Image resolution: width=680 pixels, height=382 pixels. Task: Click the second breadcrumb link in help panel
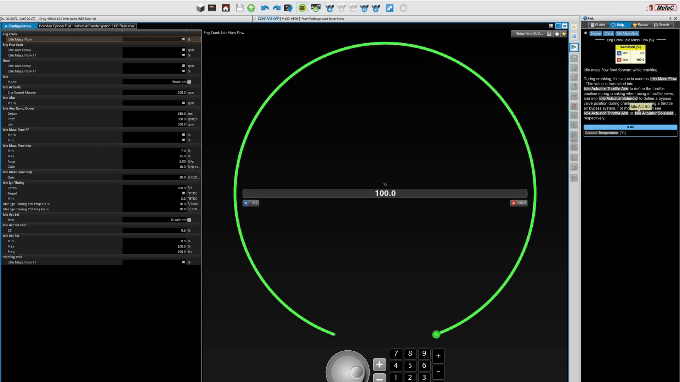pos(608,33)
